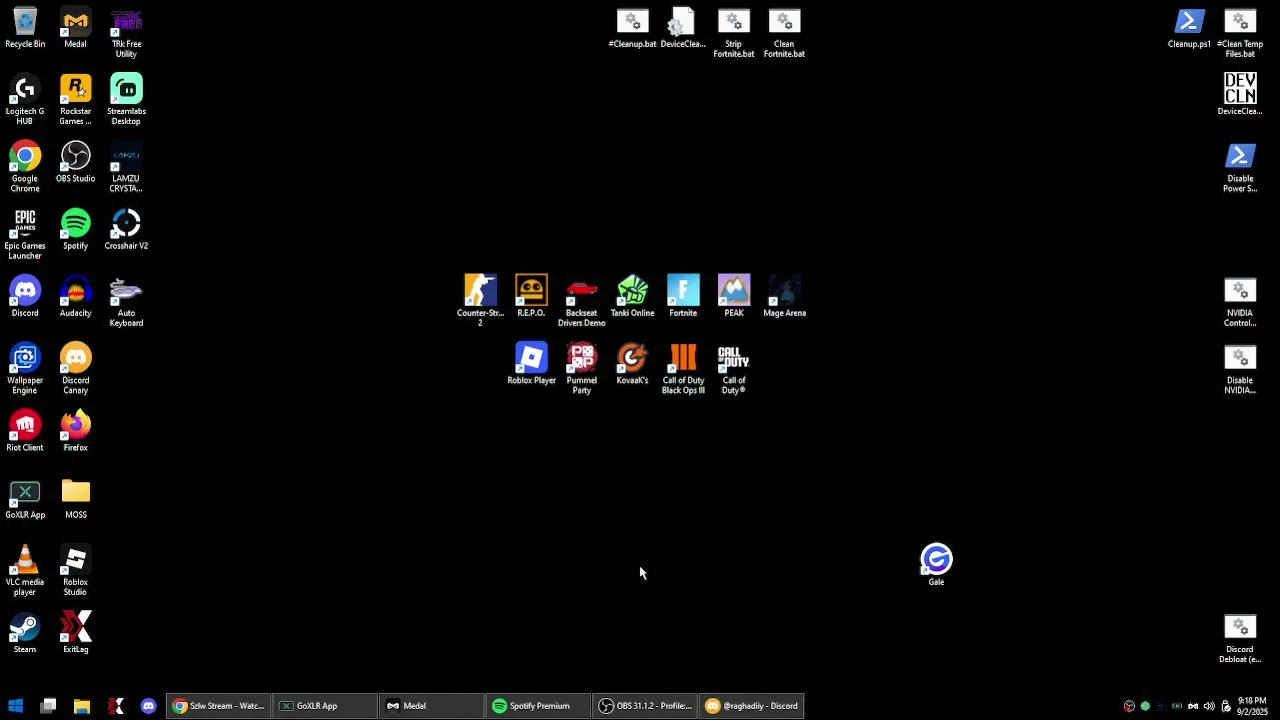Select the NVIDIA Control file icon
1280x720 pixels.
[1240, 301]
